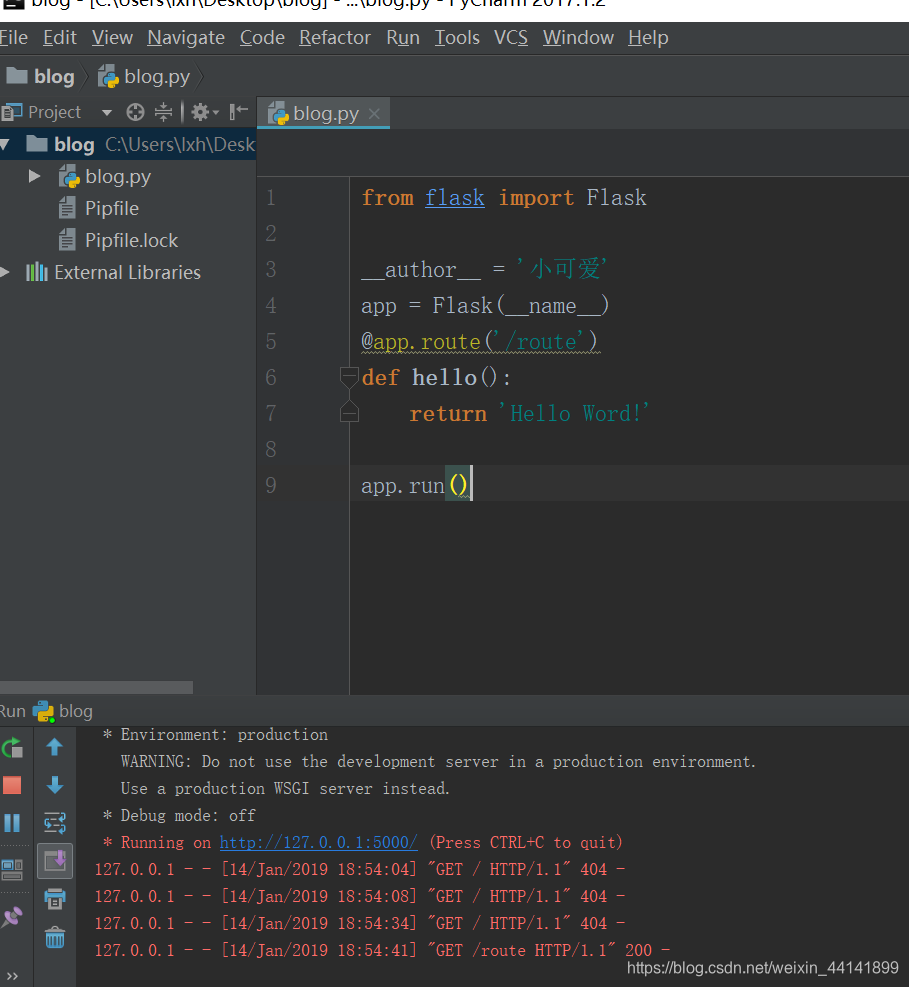Print the console output

coord(55,899)
